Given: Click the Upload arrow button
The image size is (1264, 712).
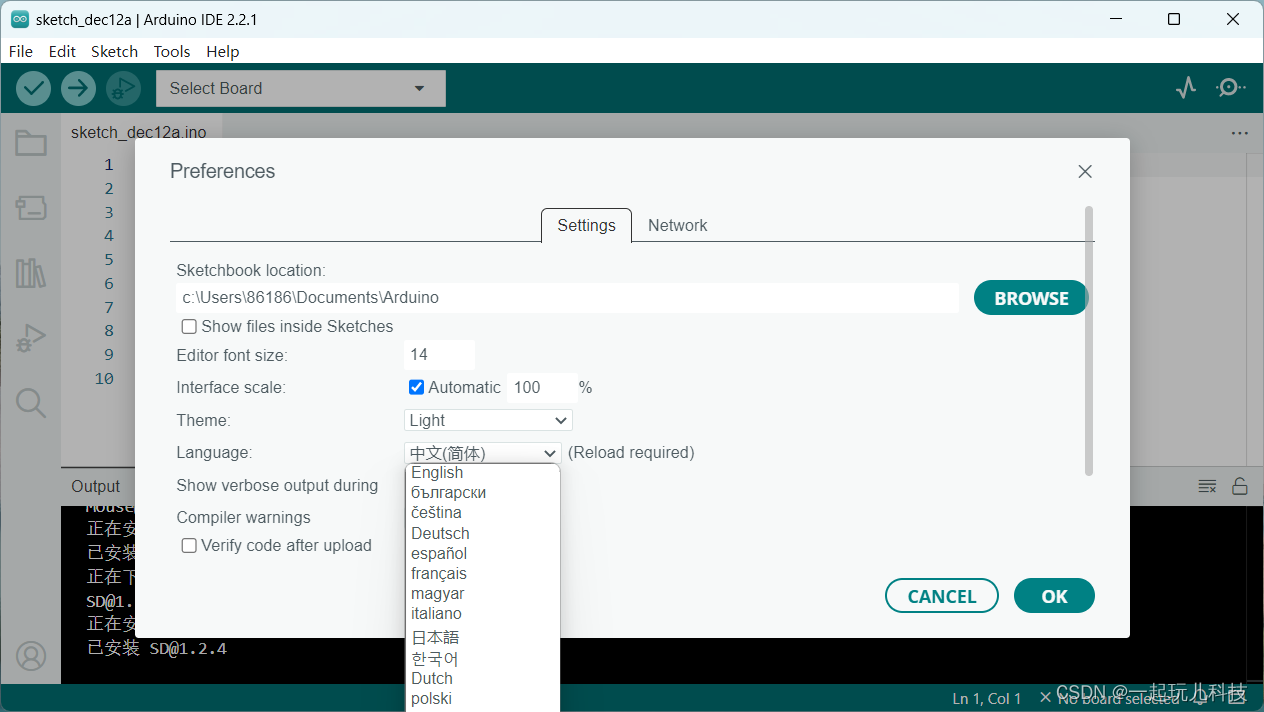Looking at the screenshot, I should click(78, 88).
